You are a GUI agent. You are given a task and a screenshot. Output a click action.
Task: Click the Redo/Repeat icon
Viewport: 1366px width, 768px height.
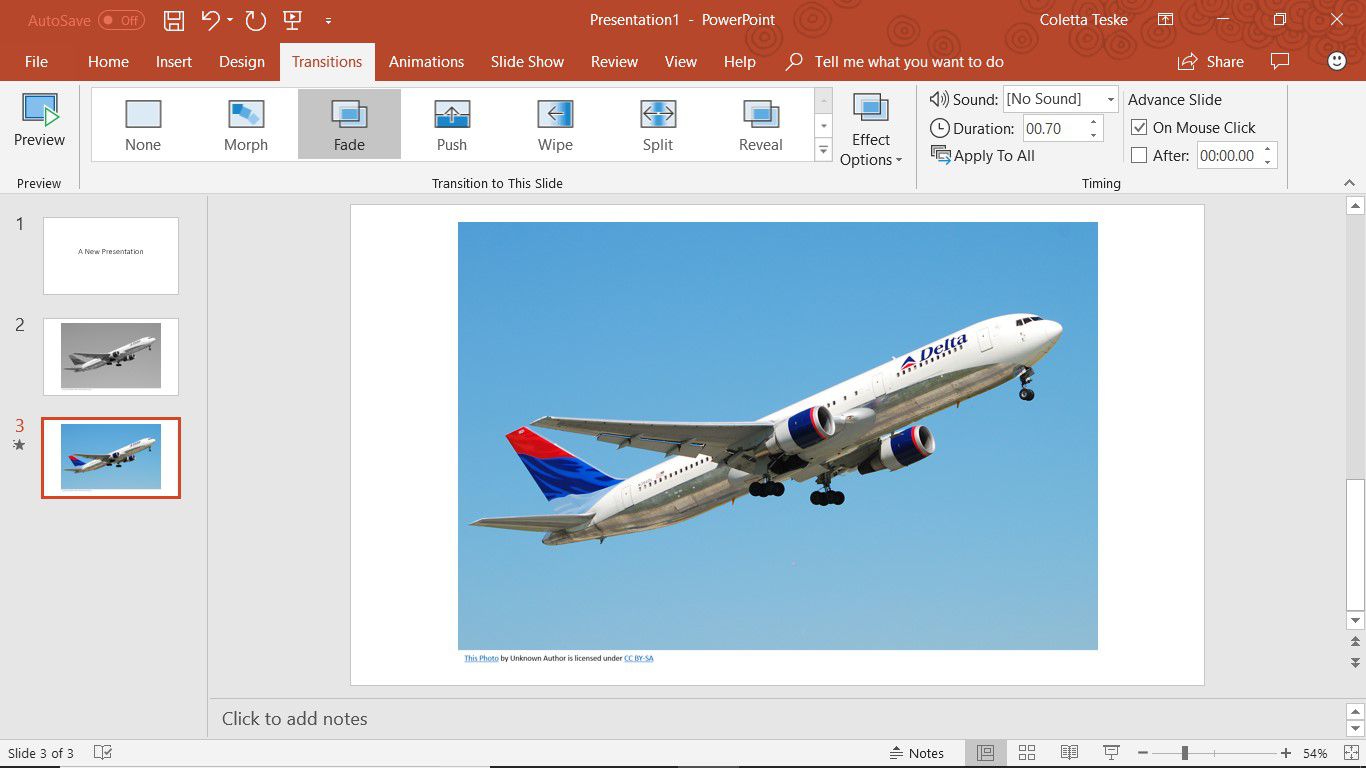(x=256, y=20)
